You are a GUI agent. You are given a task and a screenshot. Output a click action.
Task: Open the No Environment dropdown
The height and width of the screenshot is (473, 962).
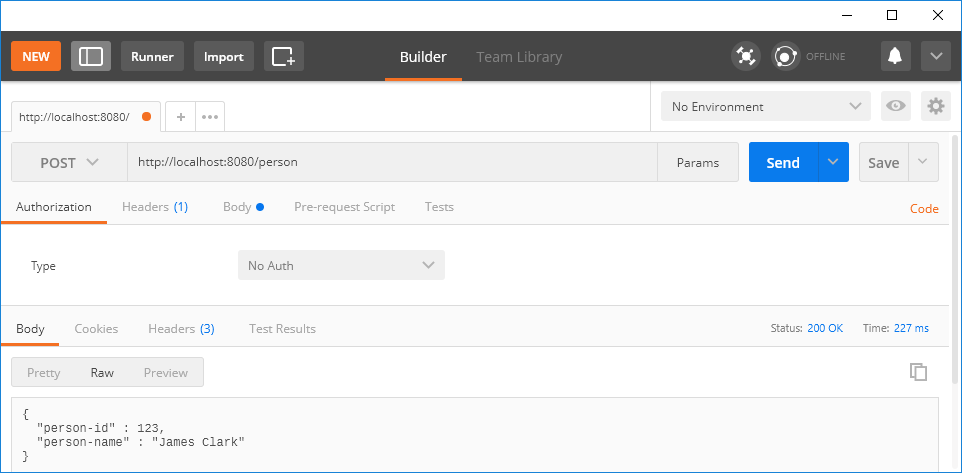[766, 107]
